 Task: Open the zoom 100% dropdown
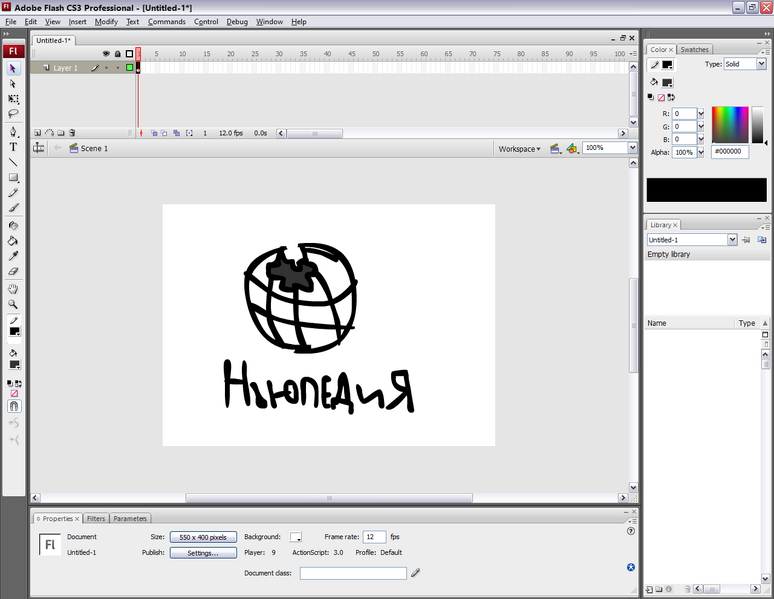[632, 148]
